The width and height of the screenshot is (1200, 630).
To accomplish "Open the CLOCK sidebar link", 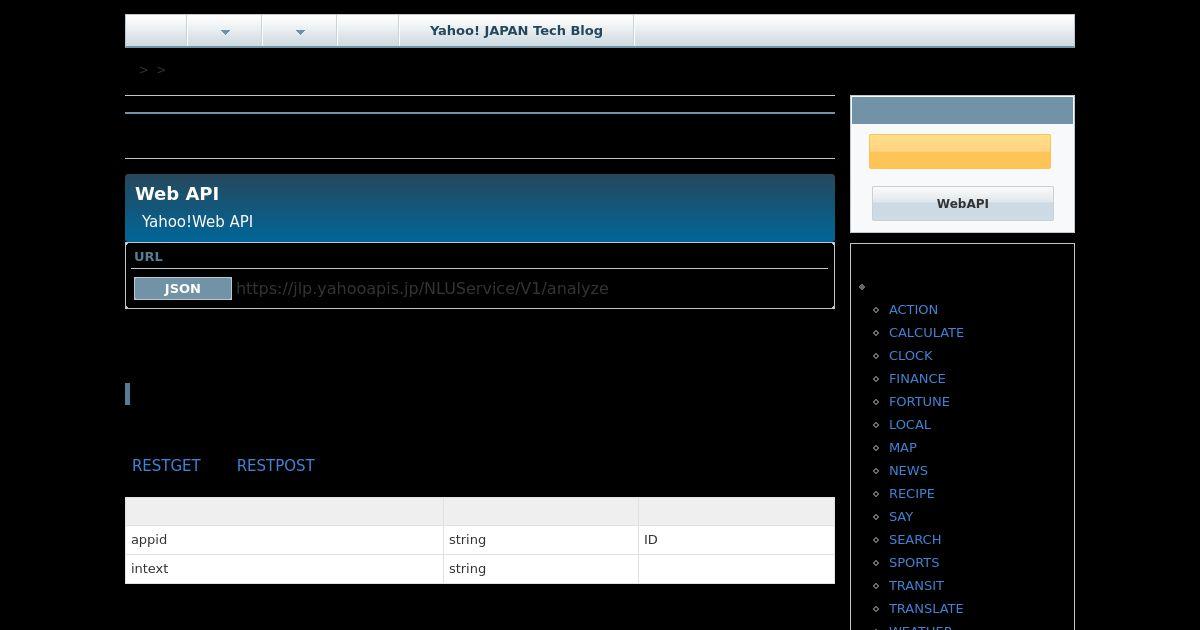I will click(x=910, y=355).
